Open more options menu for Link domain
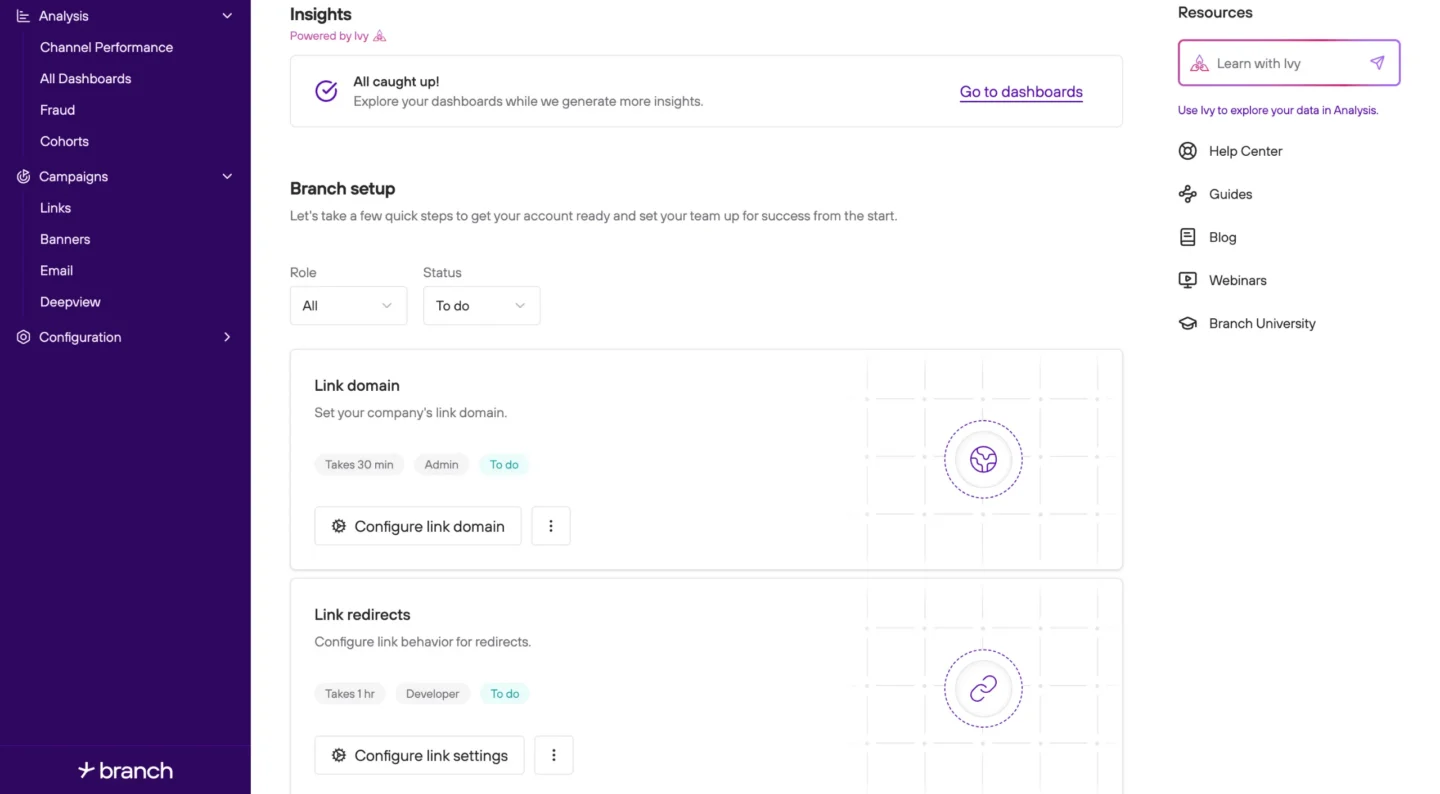The image size is (1440, 794). [x=551, y=526]
